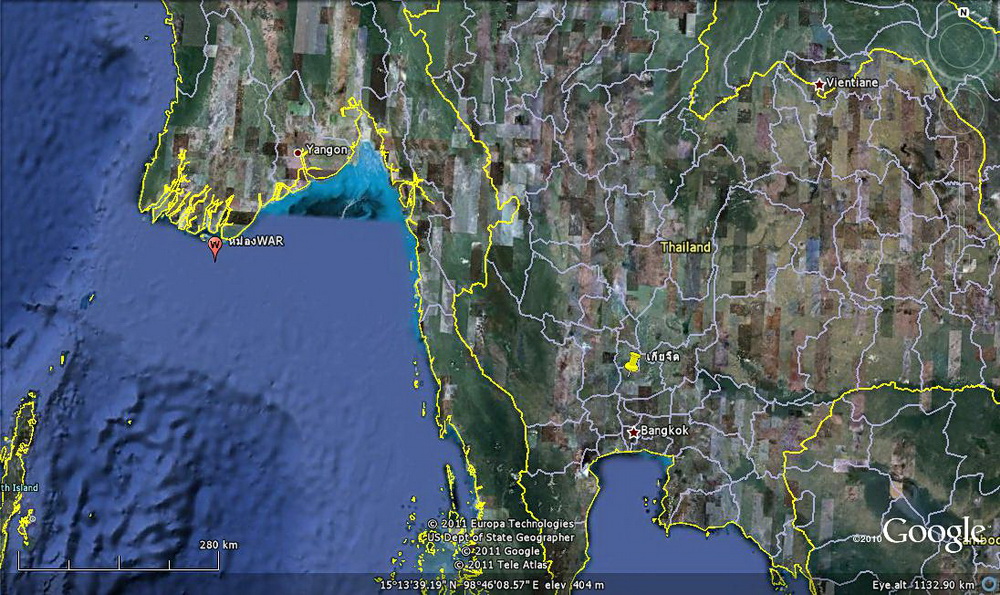Click the partially visible Island label
The image size is (1000, 595).
point(18,487)
